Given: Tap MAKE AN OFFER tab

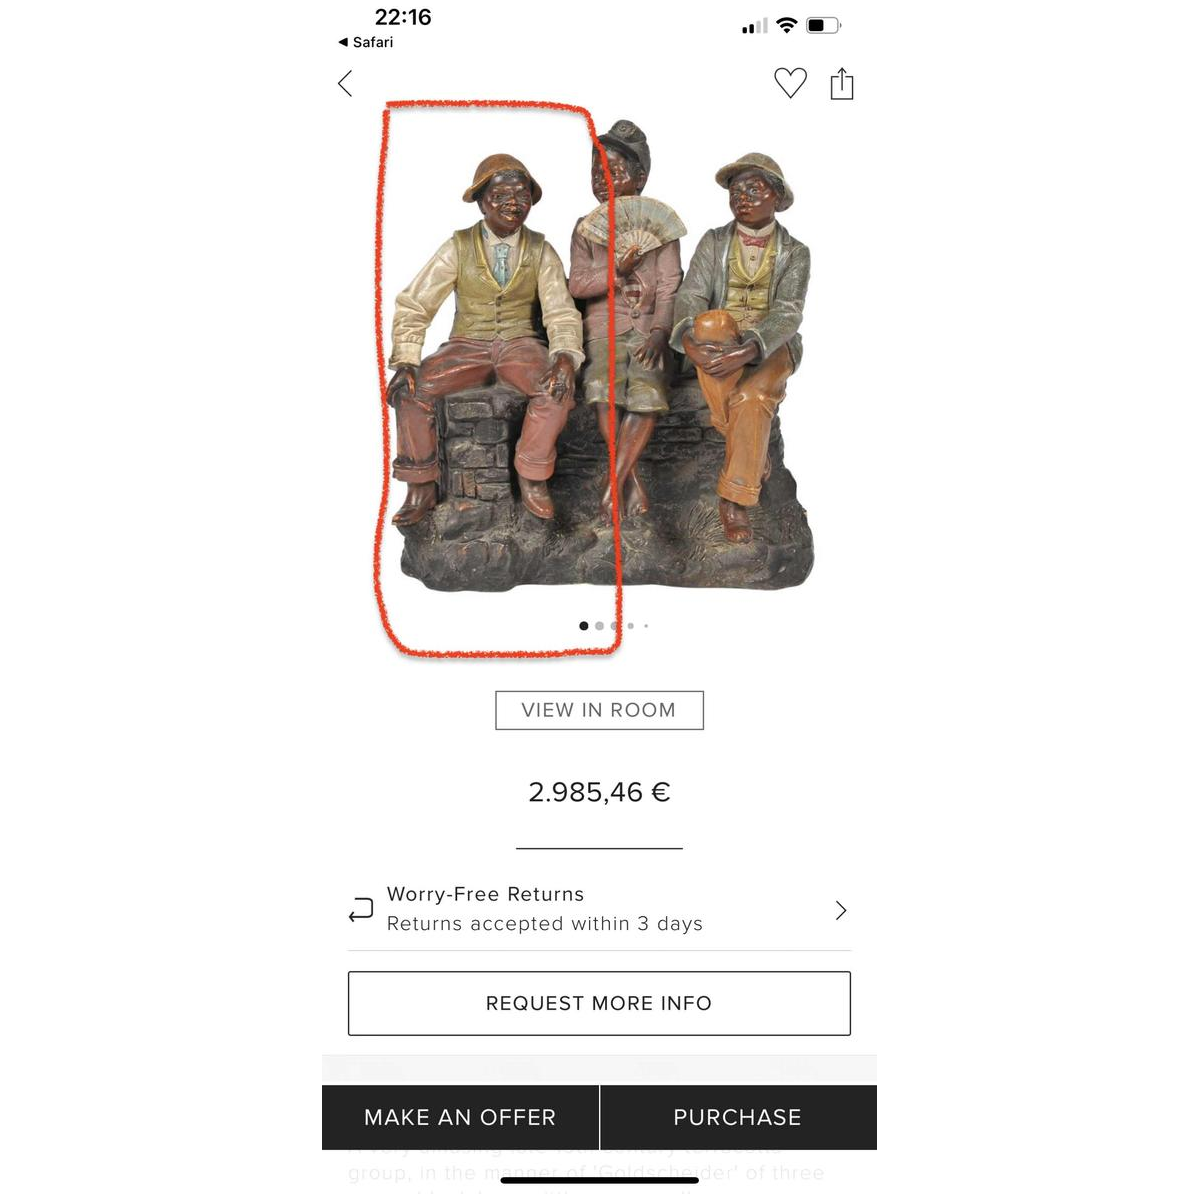Looking at the screenshot, I should click(460, 1117).
